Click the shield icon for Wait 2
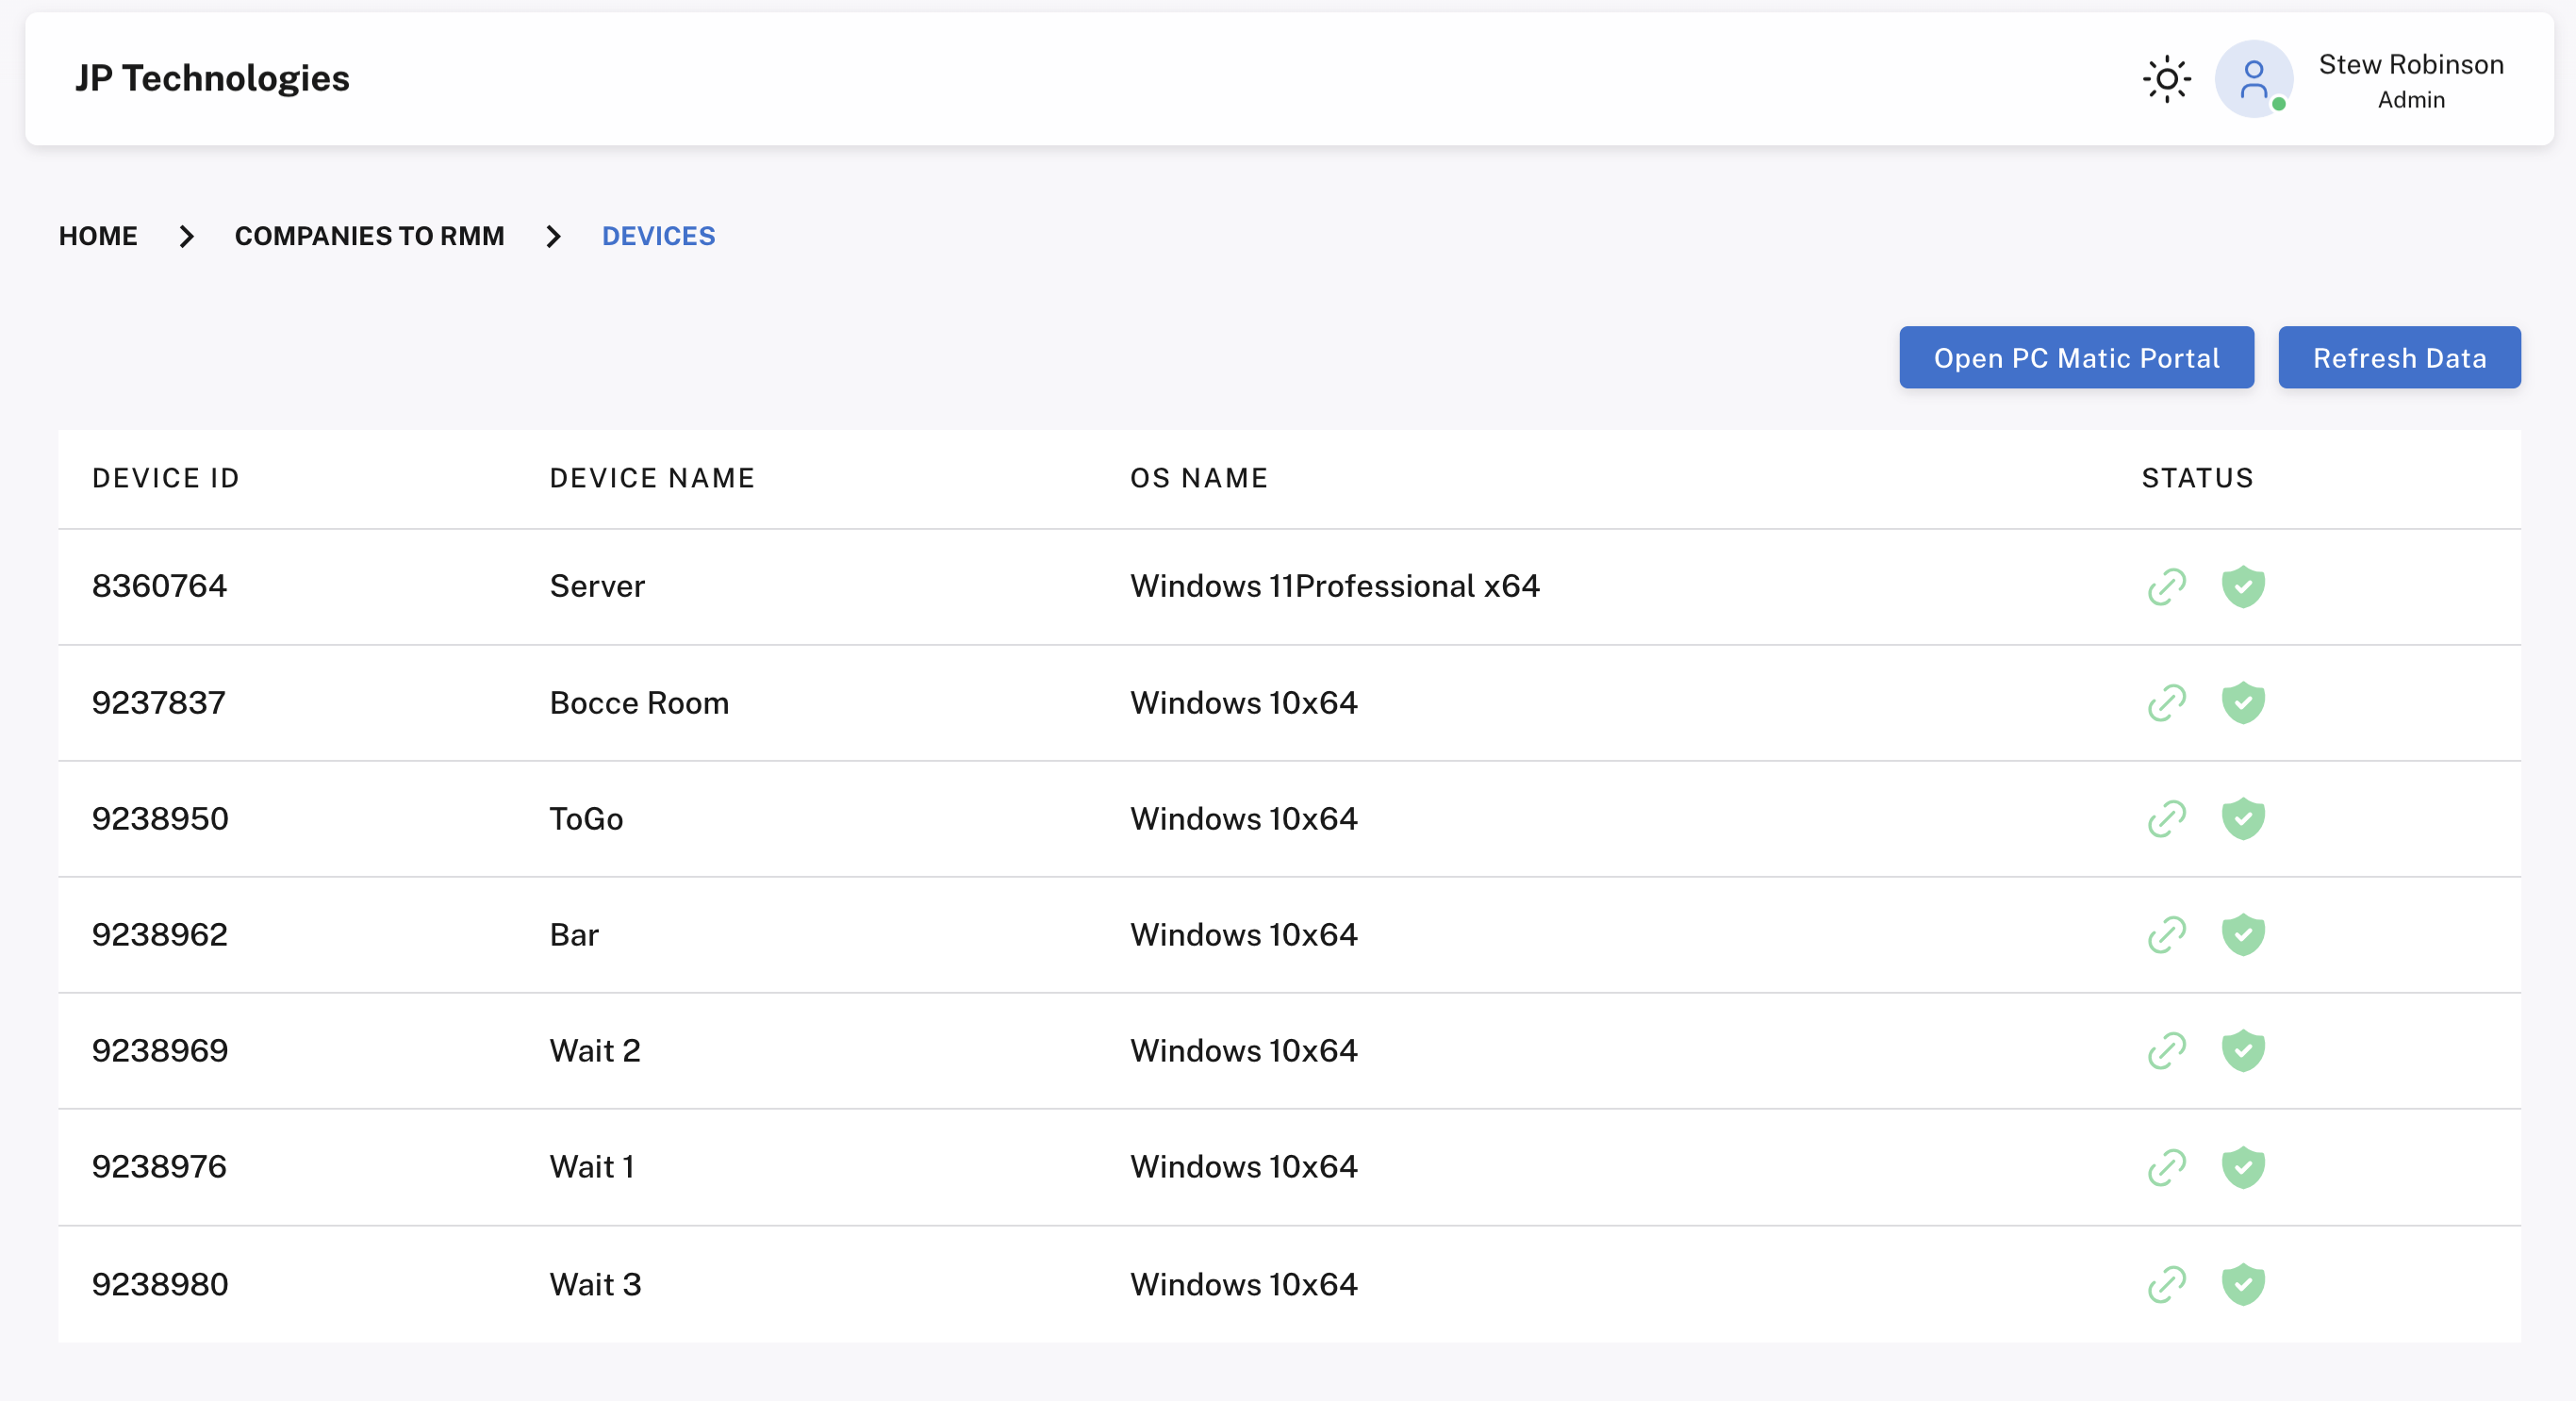Image resolution: width=2576 pixels, height=1401 pixels. (x=2243, y=1051)
